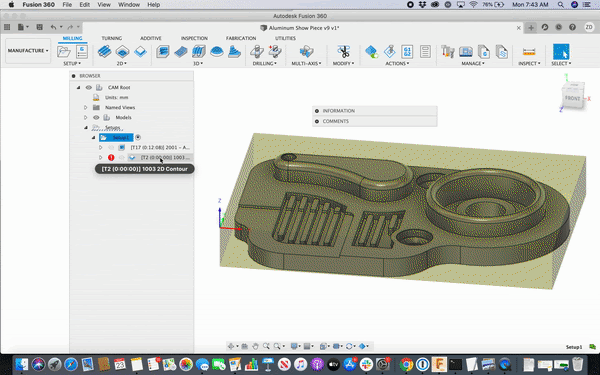Open the ZD user account button

pos(589,27)
